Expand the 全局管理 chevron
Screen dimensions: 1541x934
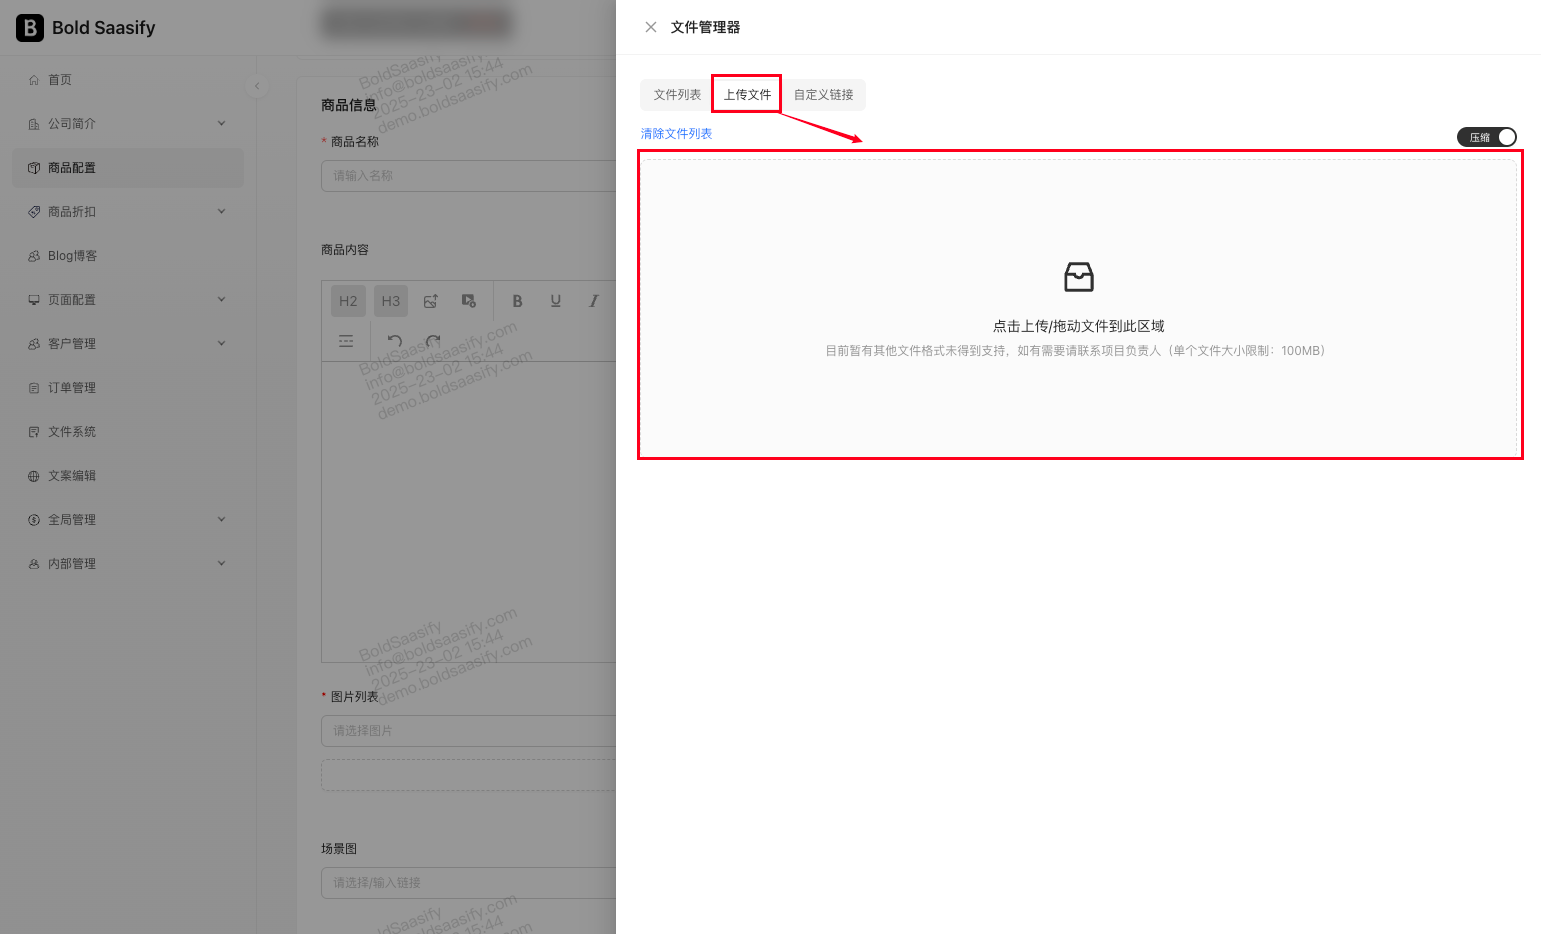click(222, 520)
